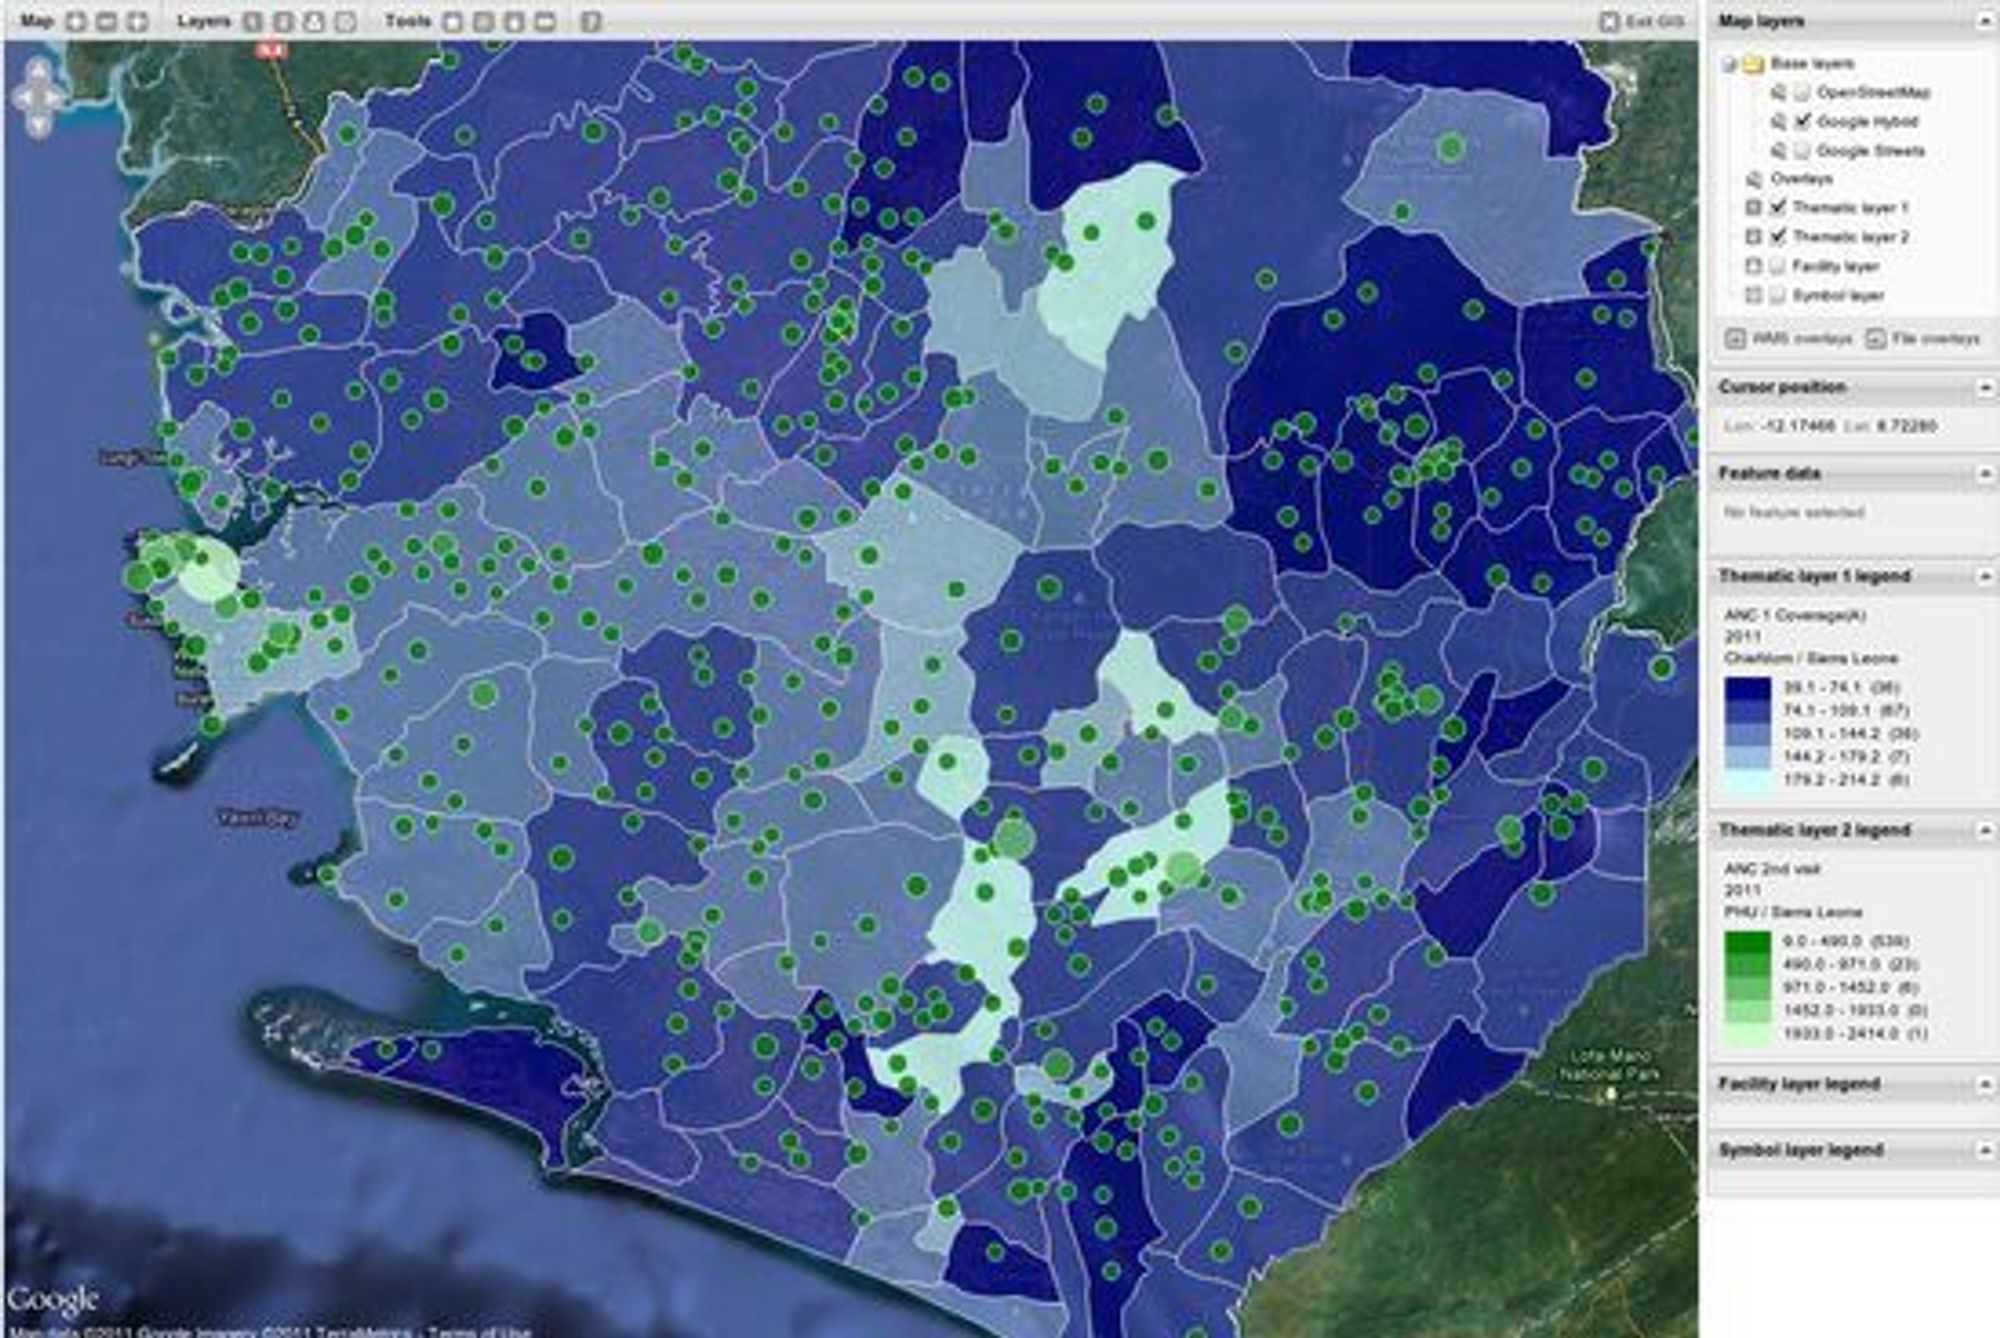
Task: Open help with the question mark toolbar icon
Action: point(591,21)
